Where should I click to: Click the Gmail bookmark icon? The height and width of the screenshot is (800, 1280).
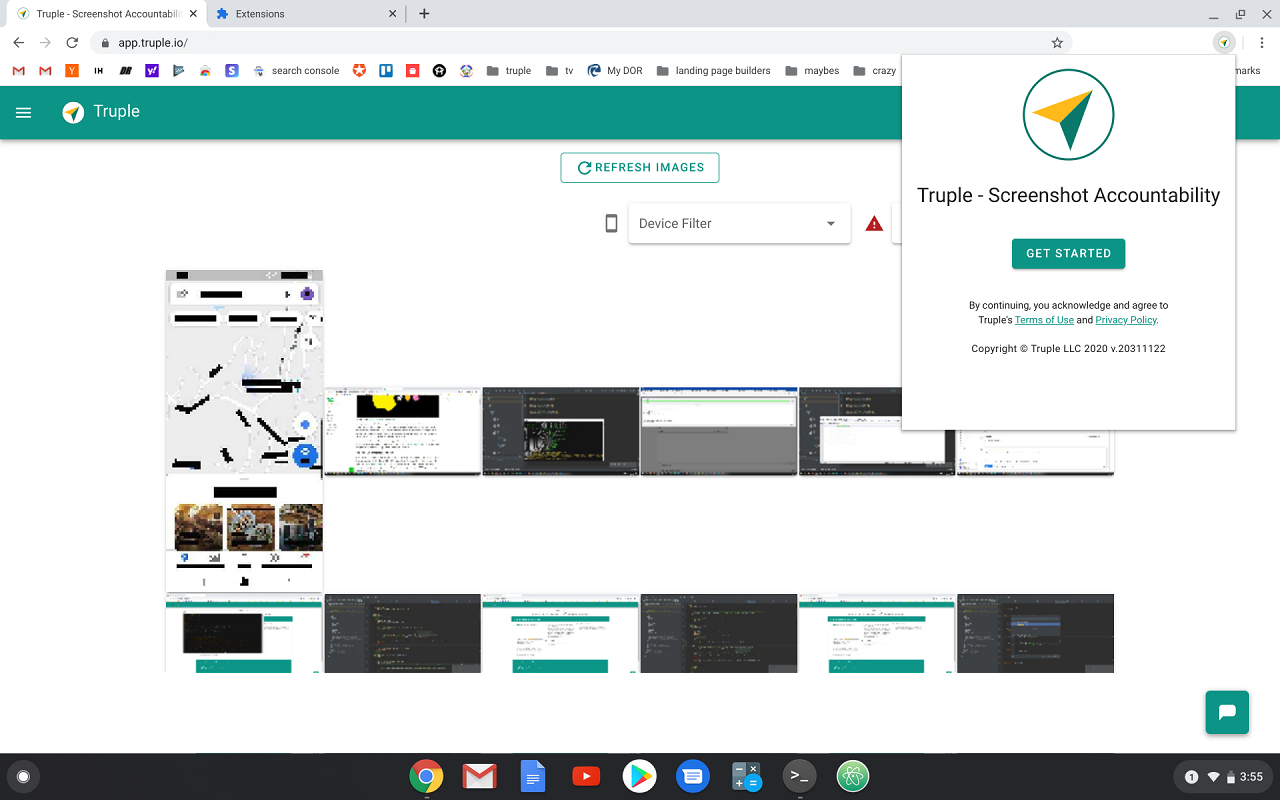pyautogui.click(x=17, y=70)
